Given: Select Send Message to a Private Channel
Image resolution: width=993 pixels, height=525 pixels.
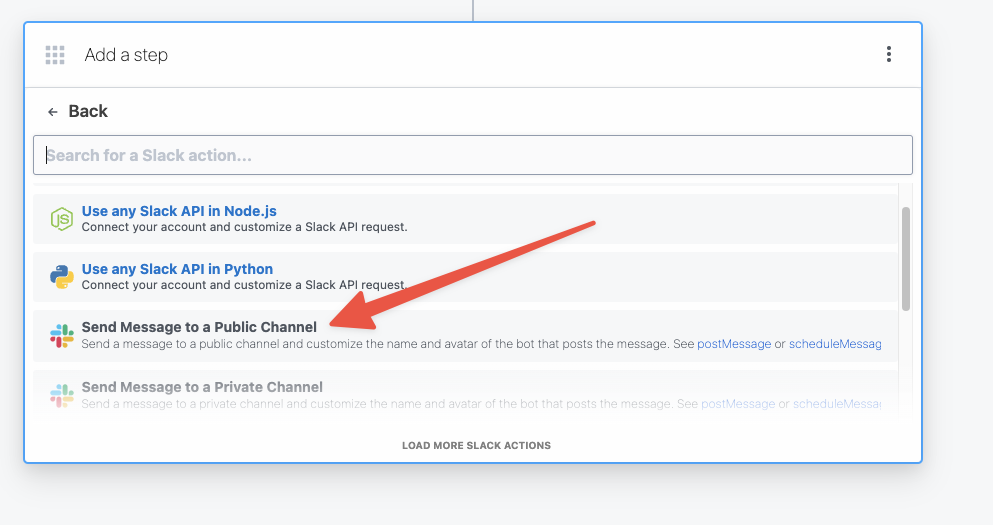Looking at the screenshot, I should (202, 387).
